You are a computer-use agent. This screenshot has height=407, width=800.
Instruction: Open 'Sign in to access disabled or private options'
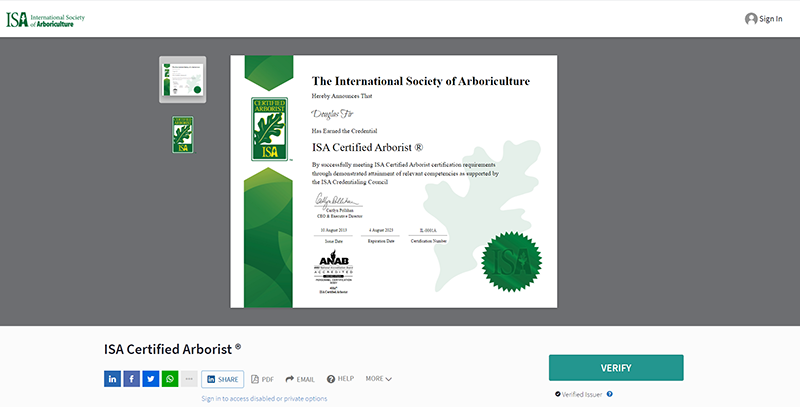(264, 399)
